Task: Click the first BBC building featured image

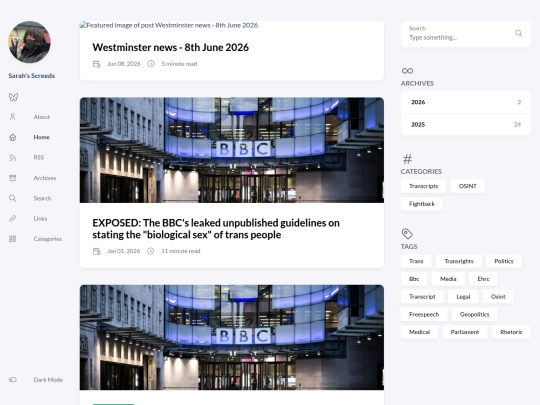Action: coord(232,150)
